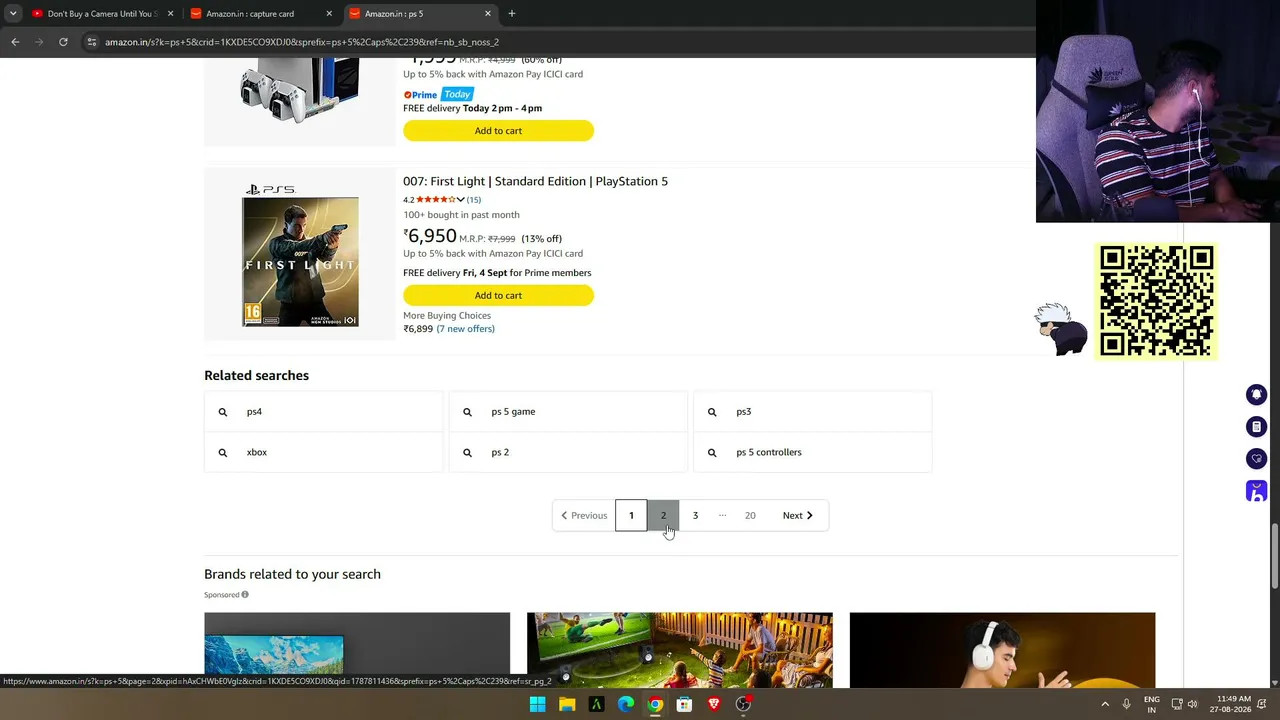
Task: View the 15 customer ratings
Action: (x=474, y=200)
